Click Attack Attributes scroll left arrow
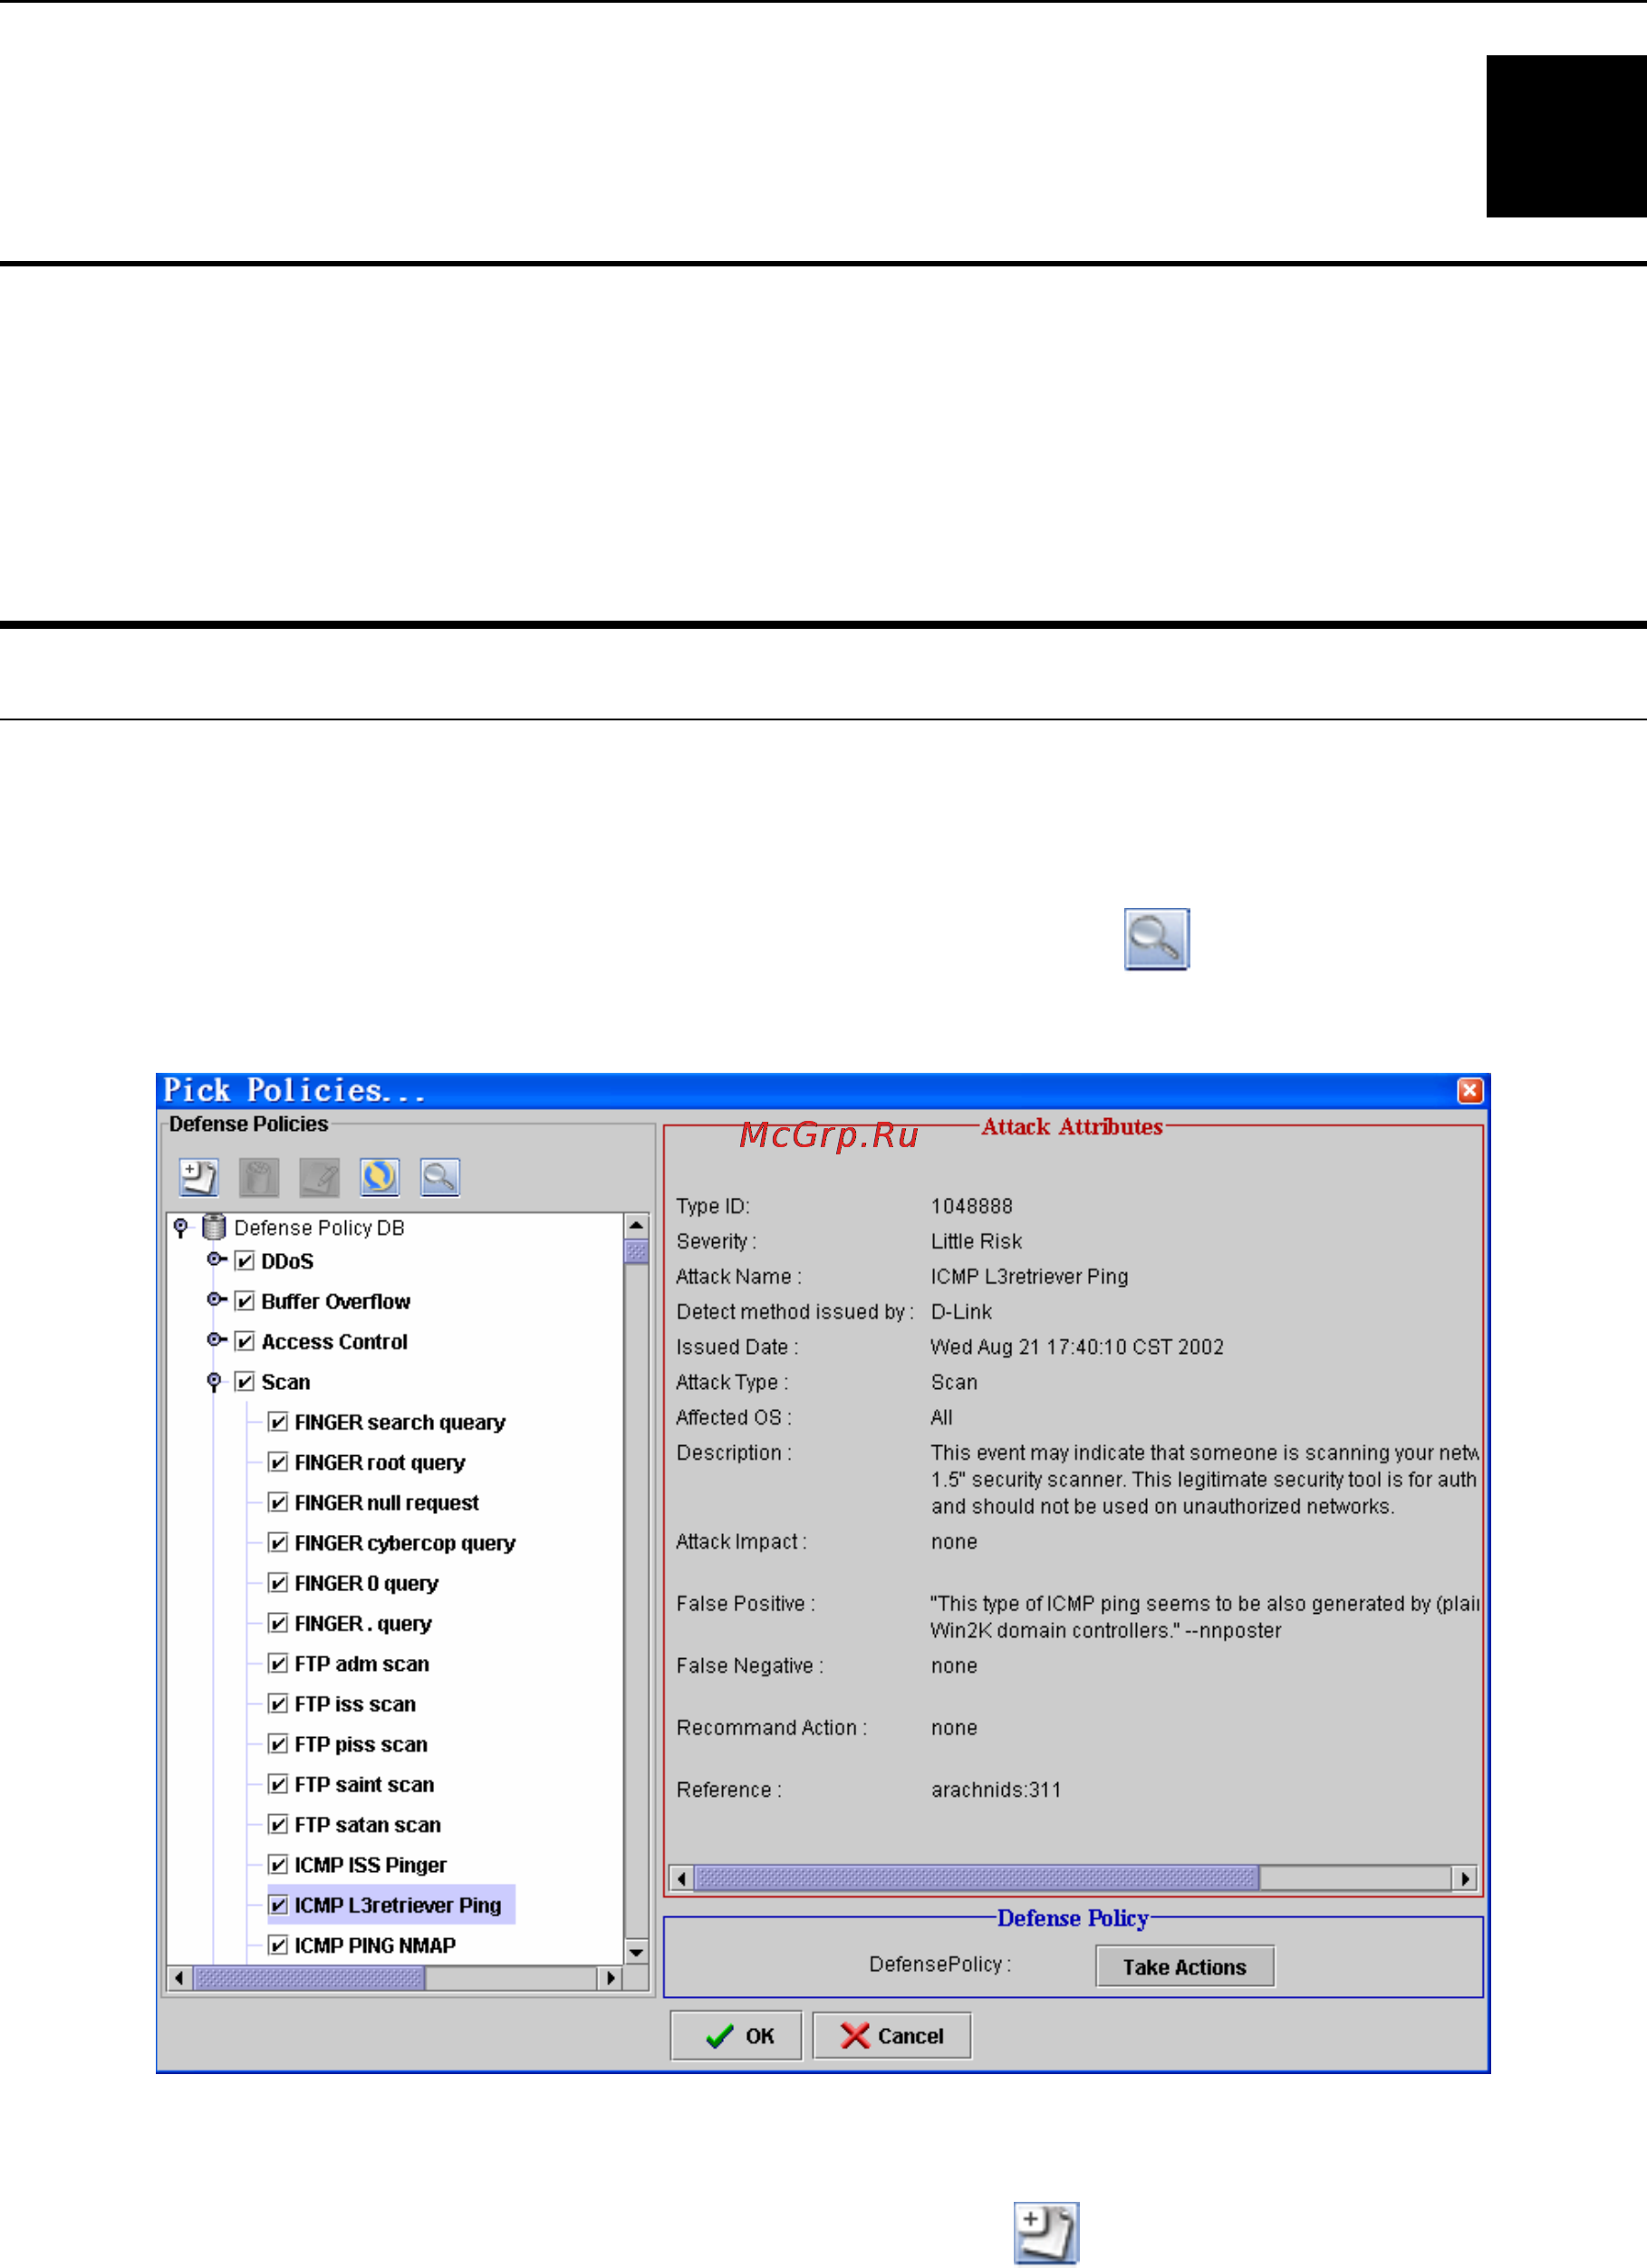Image resolution: width=1647 pixels, height=2268 pixels. coord(681,1878)
